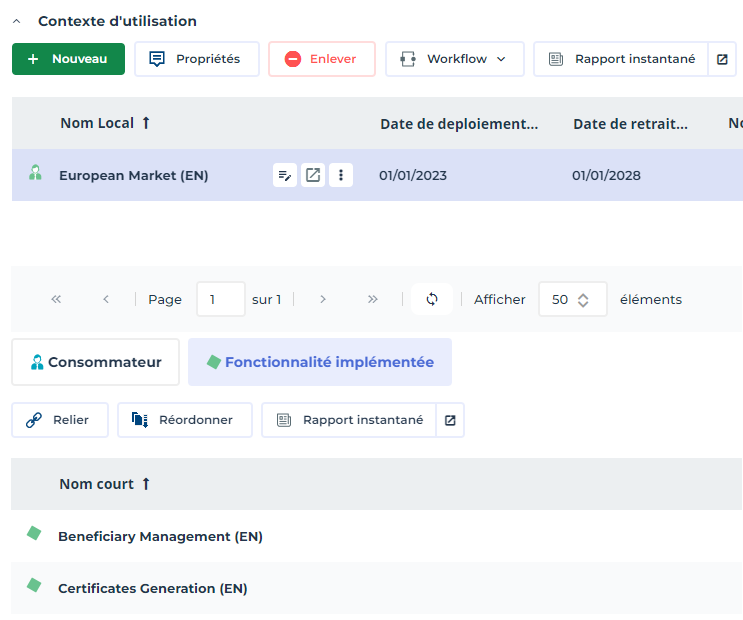Generate top Rapport instantané report
The image size is (743, 620).
621,59
